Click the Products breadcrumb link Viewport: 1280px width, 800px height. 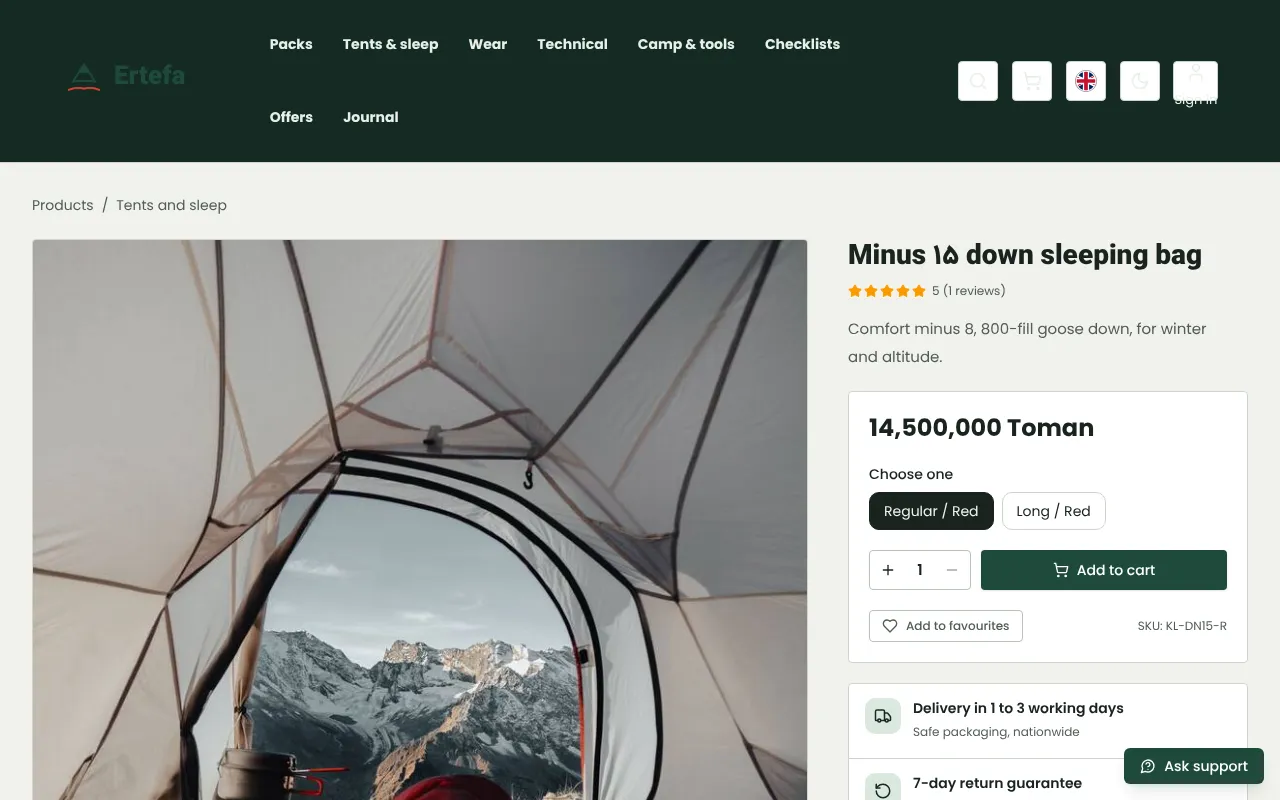click(x=62, y=205)
